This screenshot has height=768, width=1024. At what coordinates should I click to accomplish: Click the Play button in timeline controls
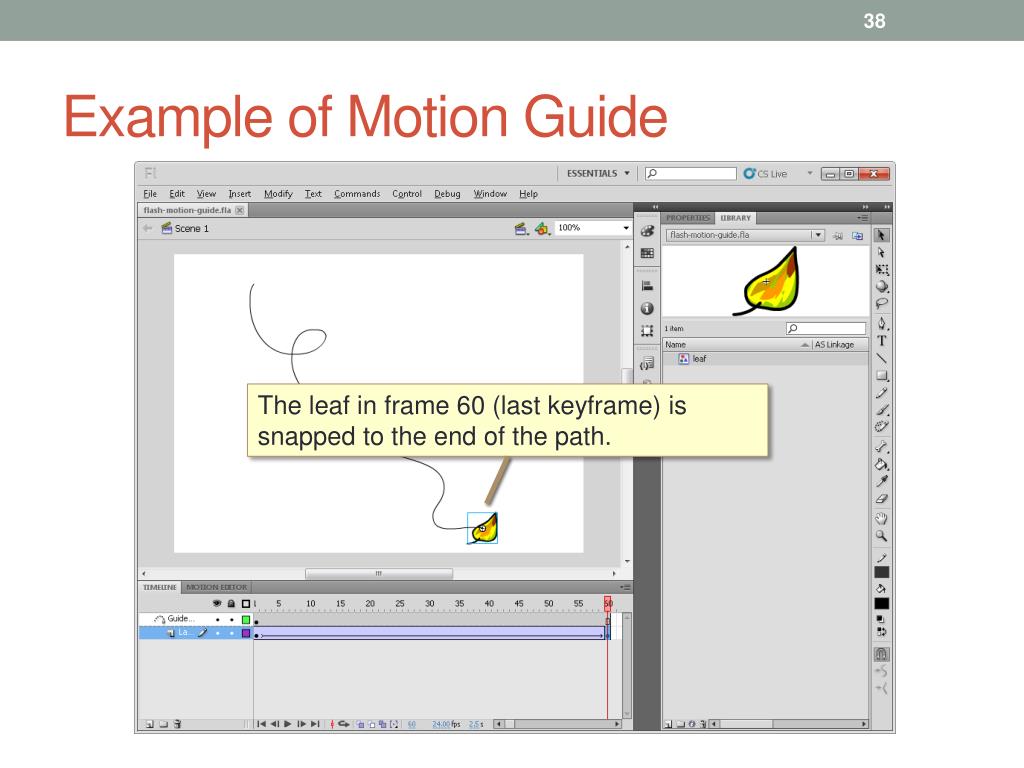click(x=288, y=724)
